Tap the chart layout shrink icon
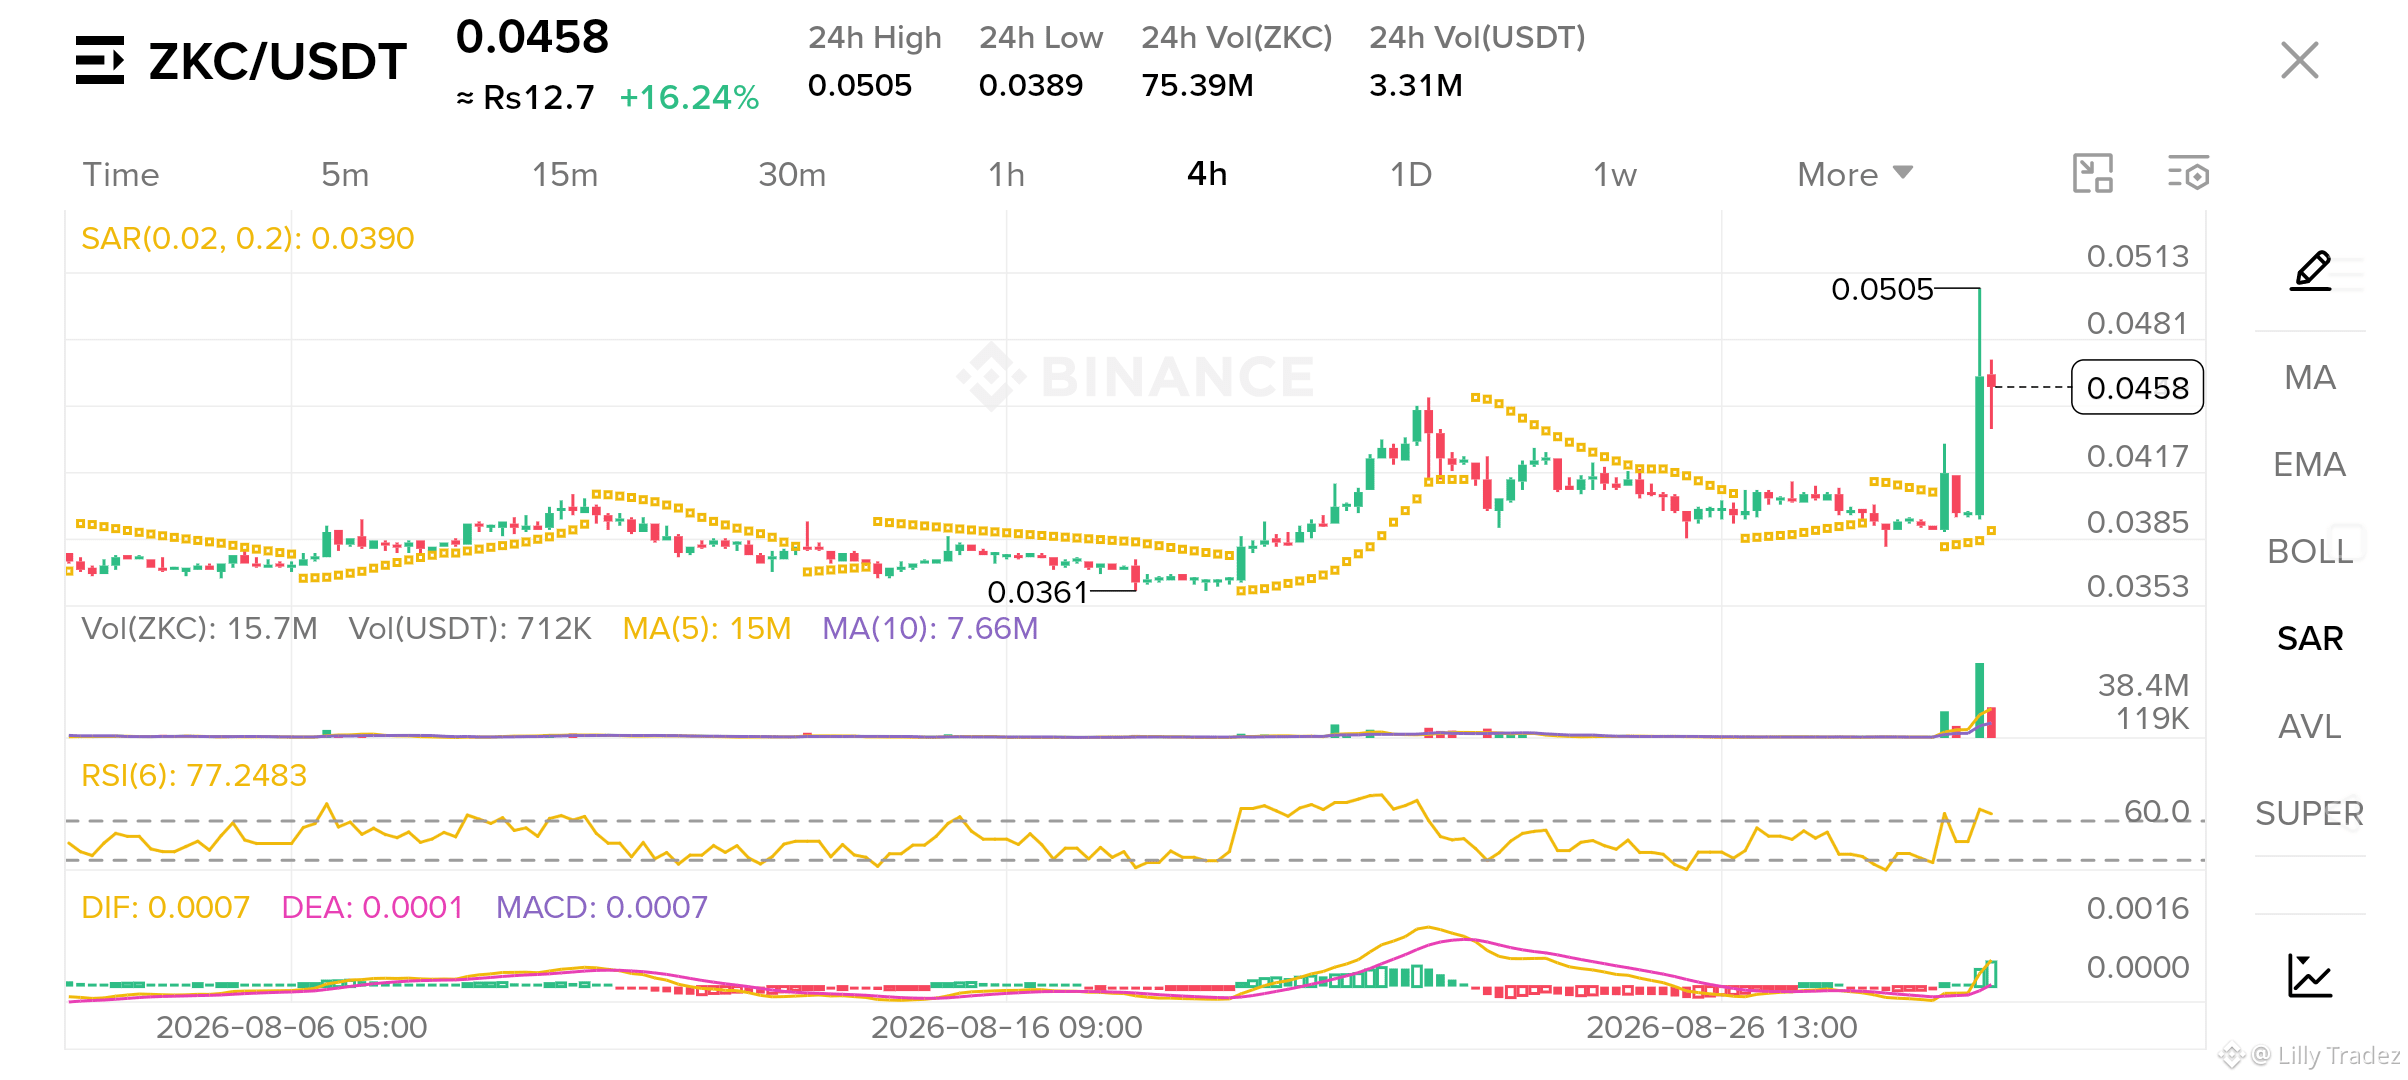Viewport: 2408px width, 1080px height. click(x=2092, y=173)
